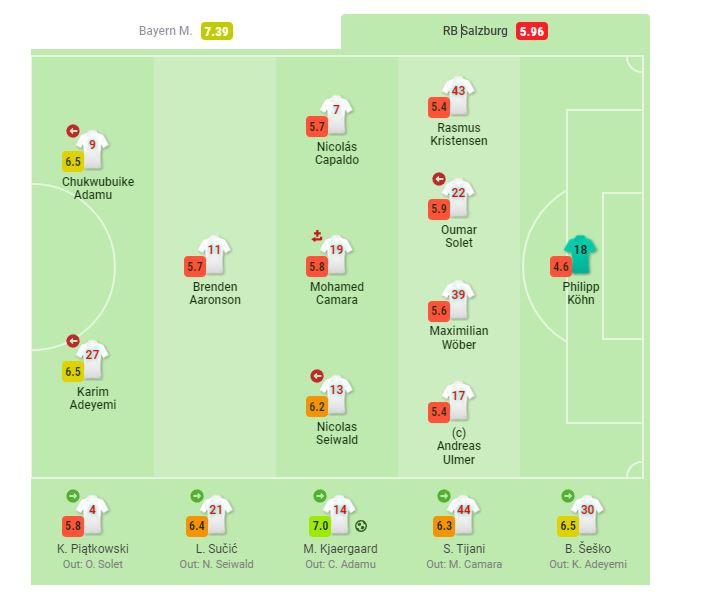Click Philipp Köhn's green goalkeeper shirt
This screenshot has width=716, height=608.
tap(580, 255)
